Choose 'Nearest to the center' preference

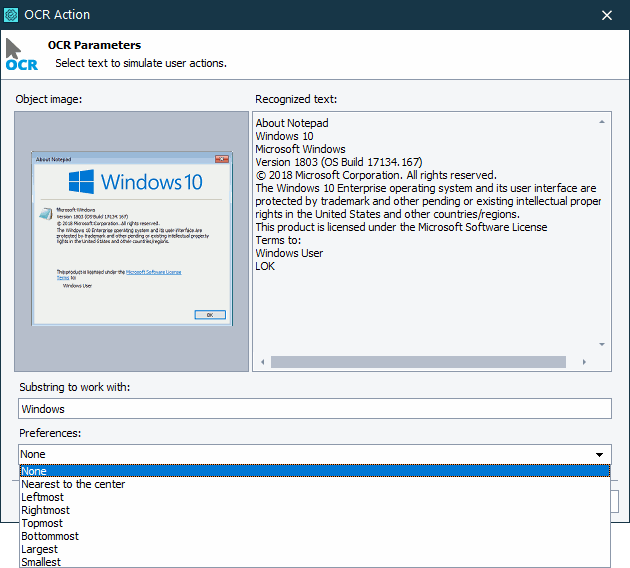(73, 484)
